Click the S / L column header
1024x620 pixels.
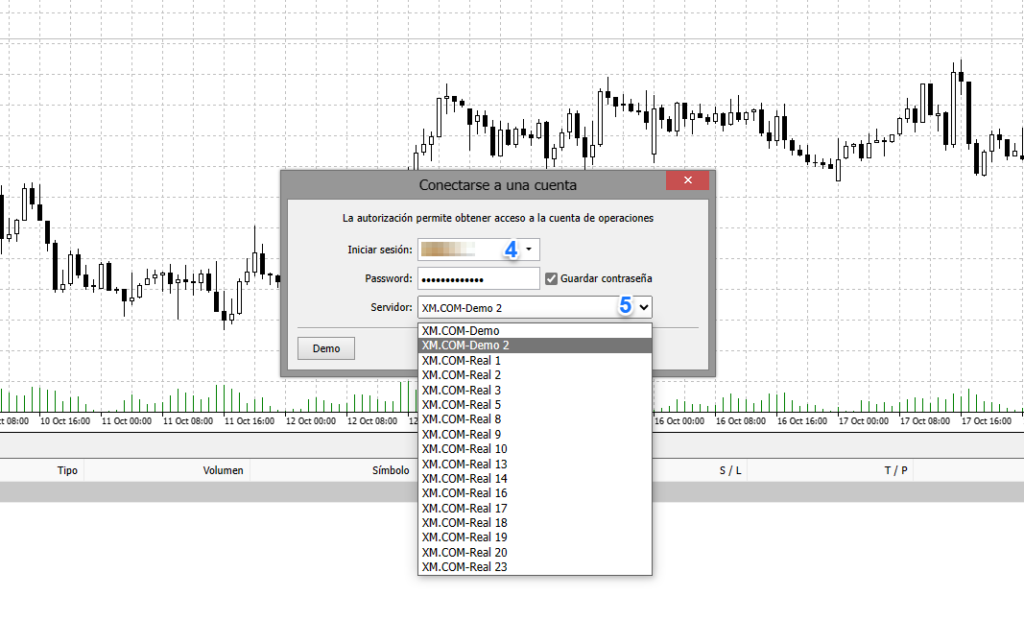coord(730,470)
